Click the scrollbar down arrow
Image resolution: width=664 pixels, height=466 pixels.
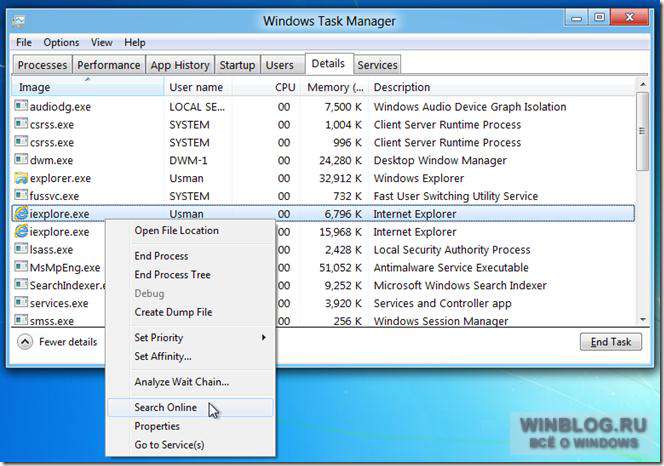642,319
